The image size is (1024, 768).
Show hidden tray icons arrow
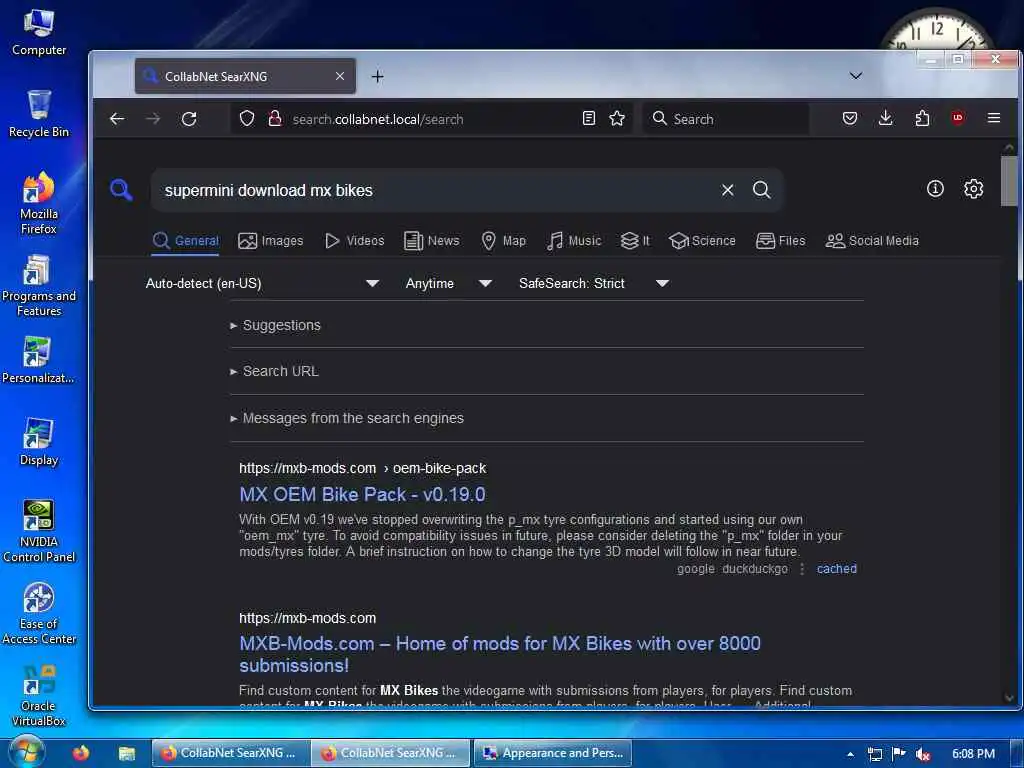[x=850, y=754]
